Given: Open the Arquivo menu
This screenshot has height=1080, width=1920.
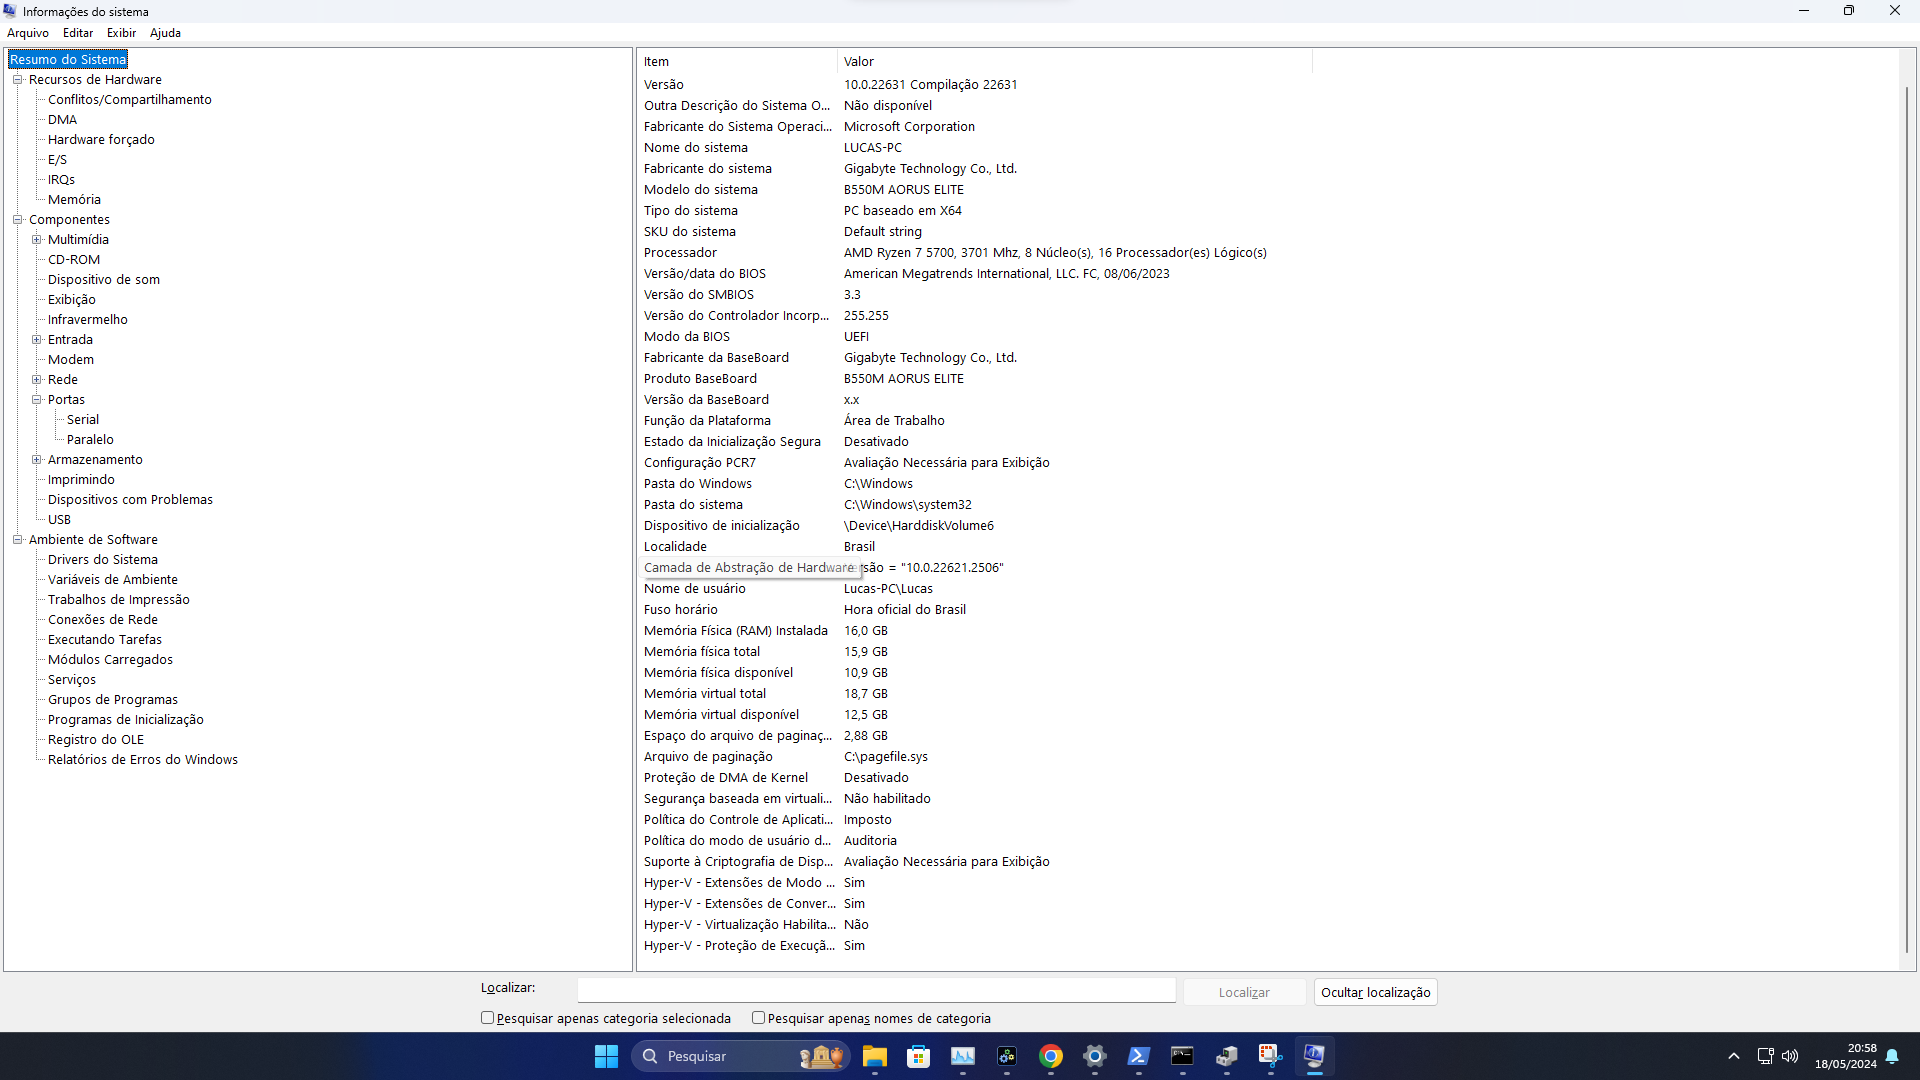Looking at the screenshot, I should pos(28,33).
